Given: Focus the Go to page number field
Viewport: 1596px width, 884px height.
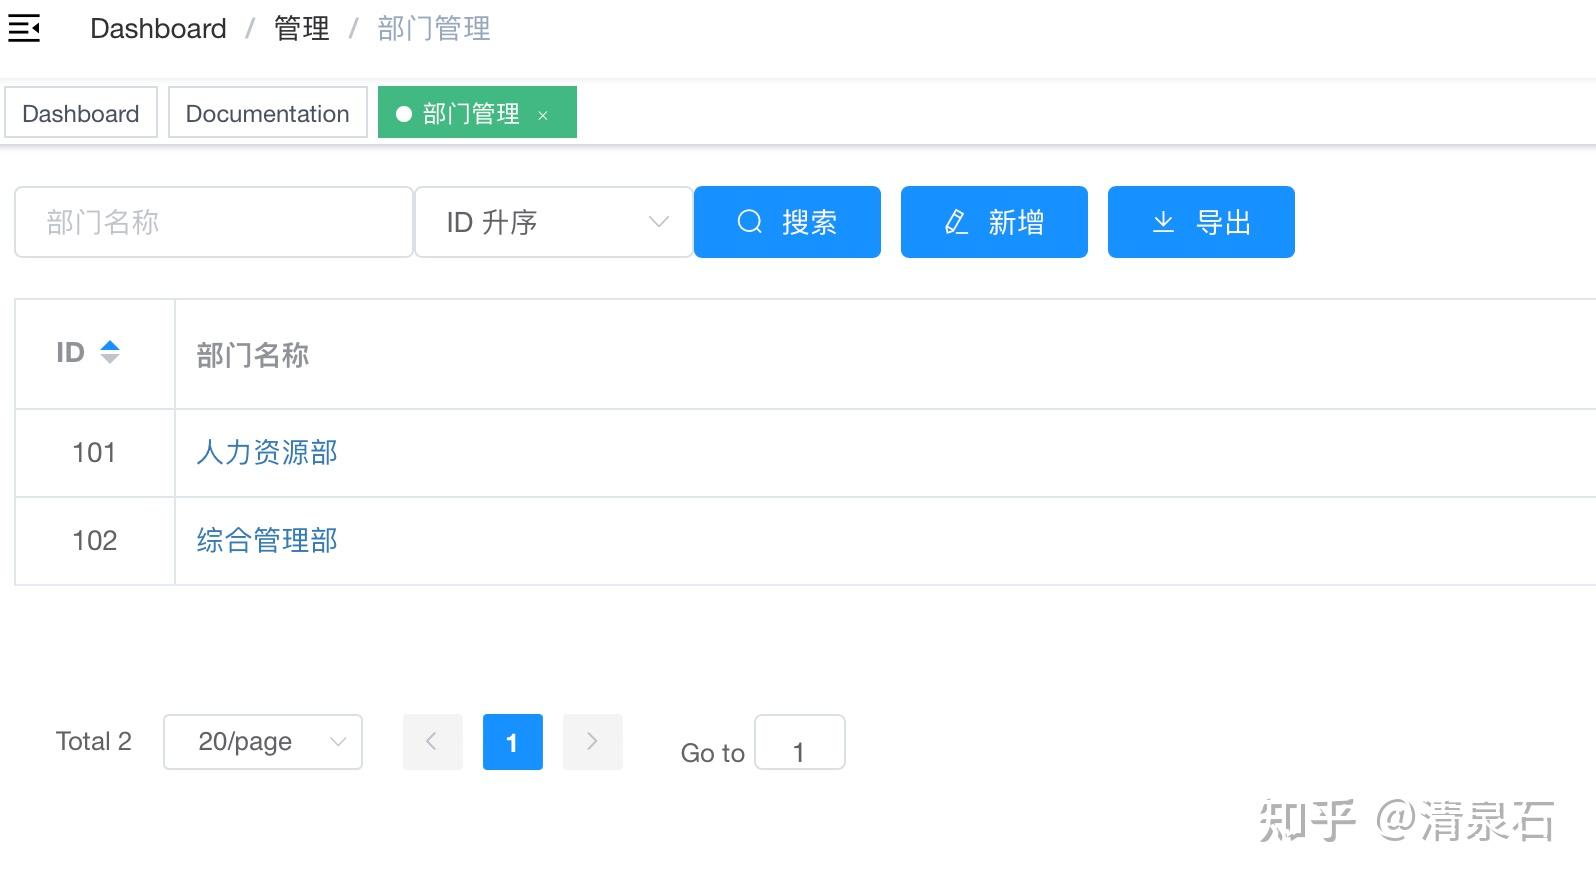Looking at the screenshot, I should 799,742.
